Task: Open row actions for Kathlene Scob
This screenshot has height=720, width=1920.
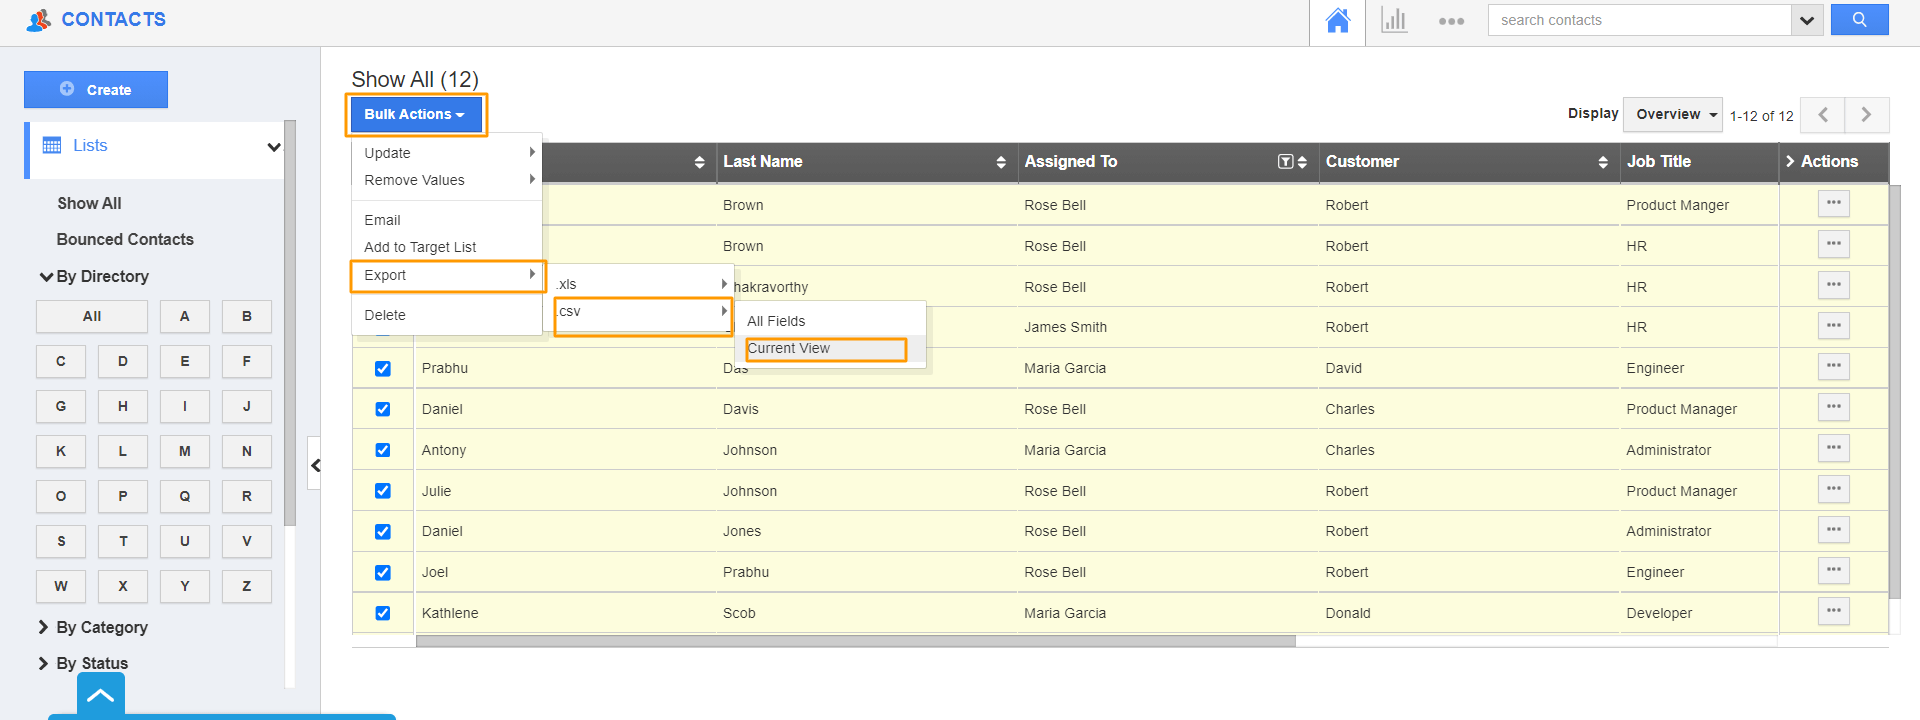Action: click(x=1833, y=611)
